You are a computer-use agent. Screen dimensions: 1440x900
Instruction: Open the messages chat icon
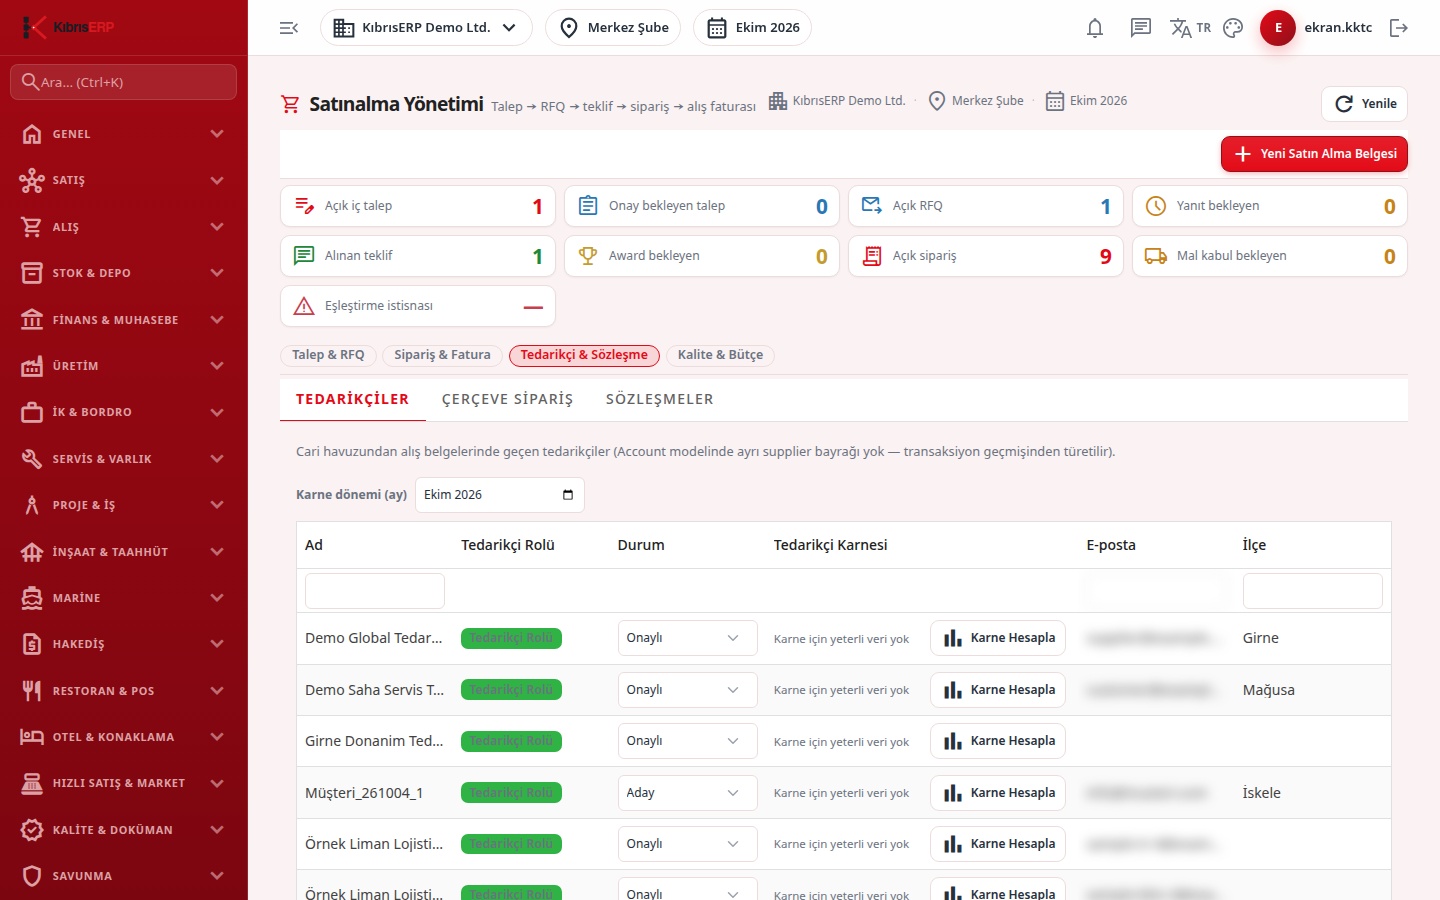coord(1141,28)
